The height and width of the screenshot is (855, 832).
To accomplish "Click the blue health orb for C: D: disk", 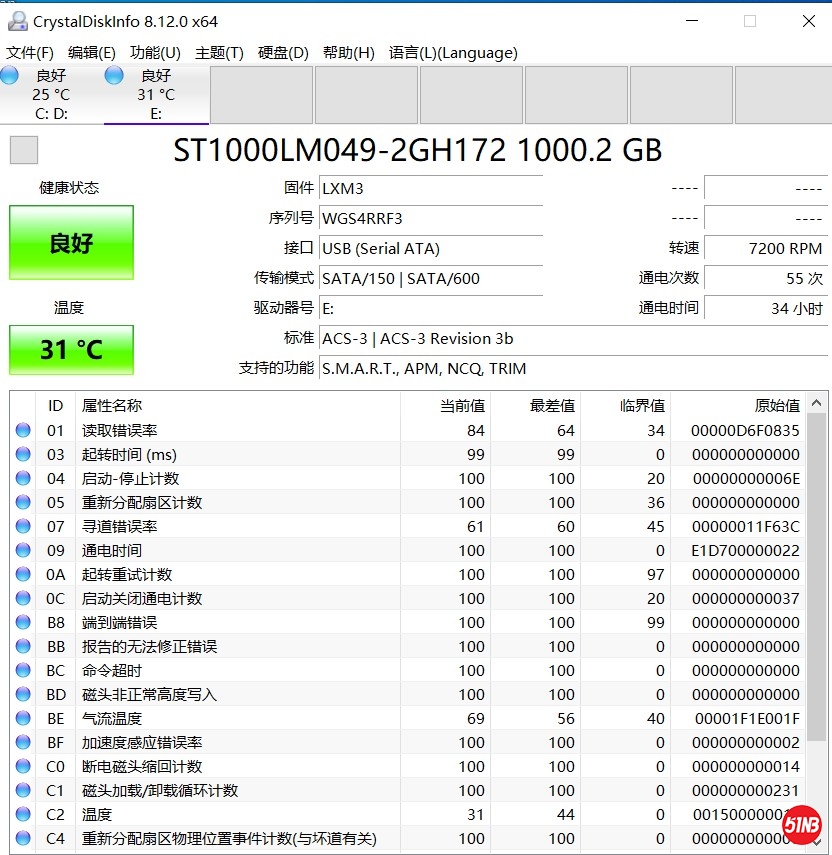I will (10, 76).
